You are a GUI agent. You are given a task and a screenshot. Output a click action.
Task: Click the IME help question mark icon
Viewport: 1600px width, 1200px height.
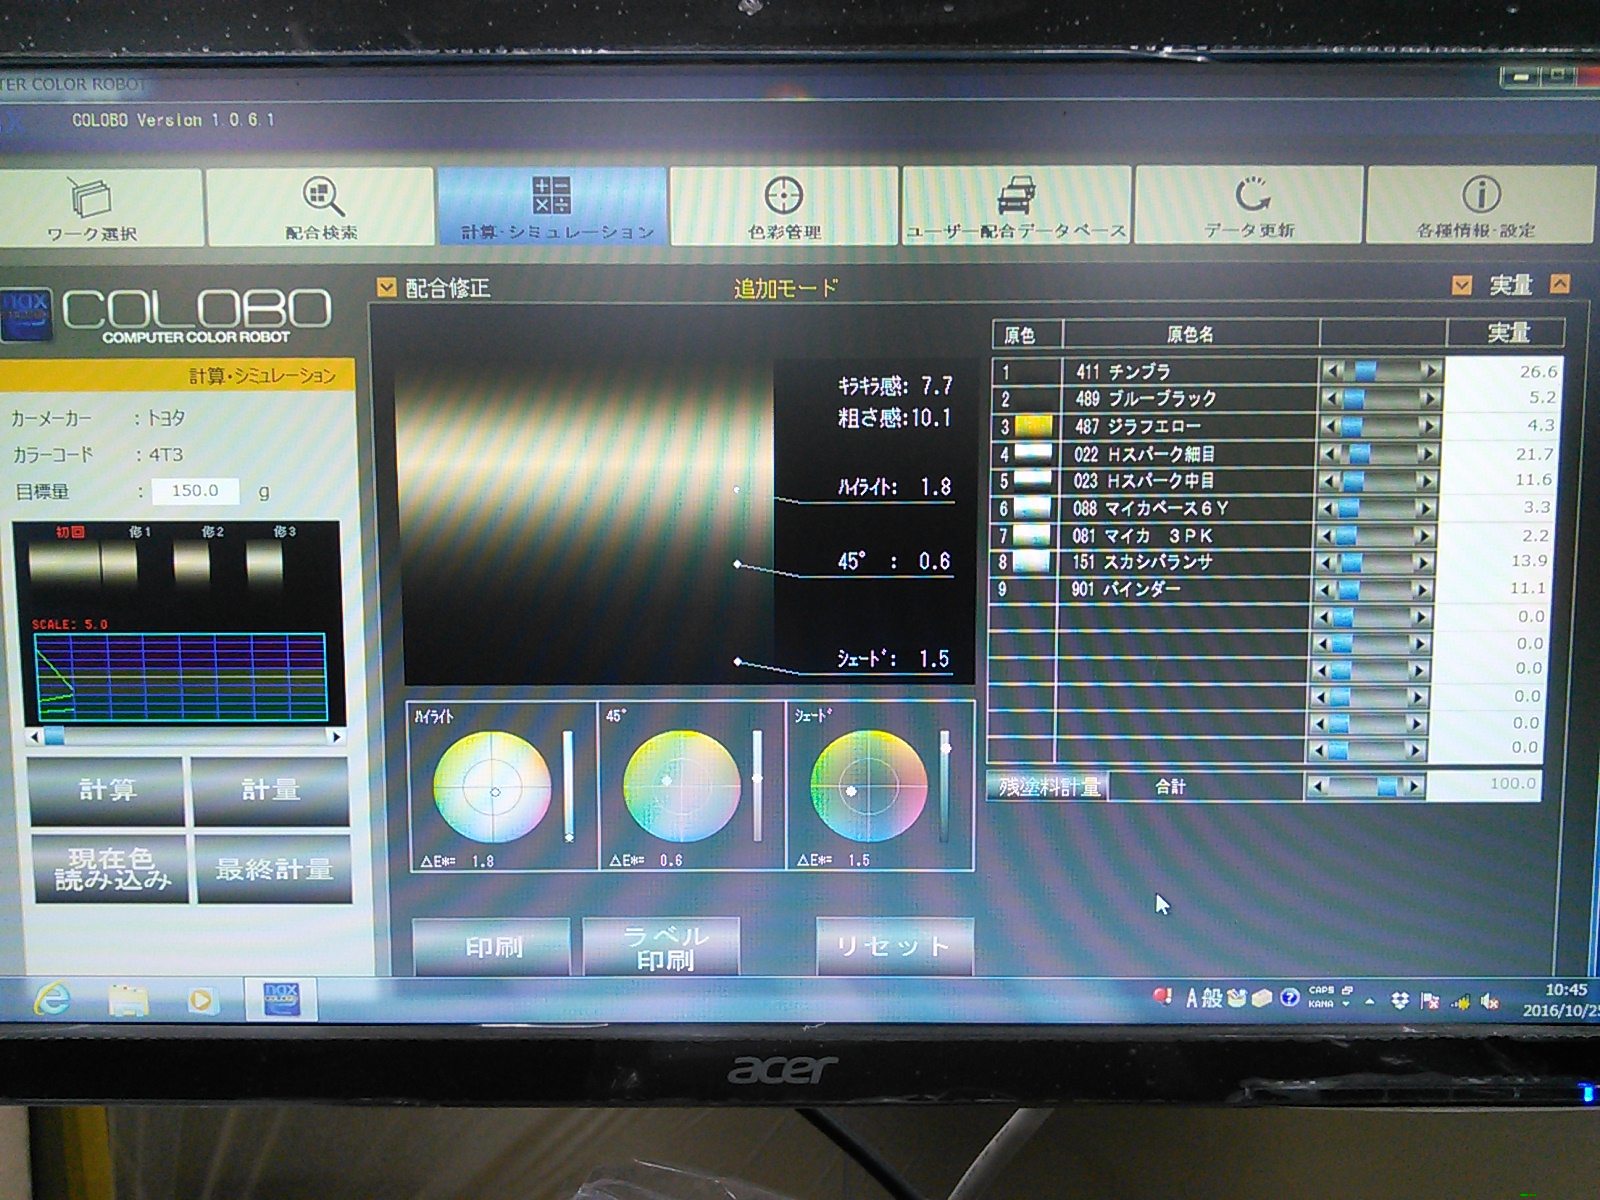click(1289, 998)
